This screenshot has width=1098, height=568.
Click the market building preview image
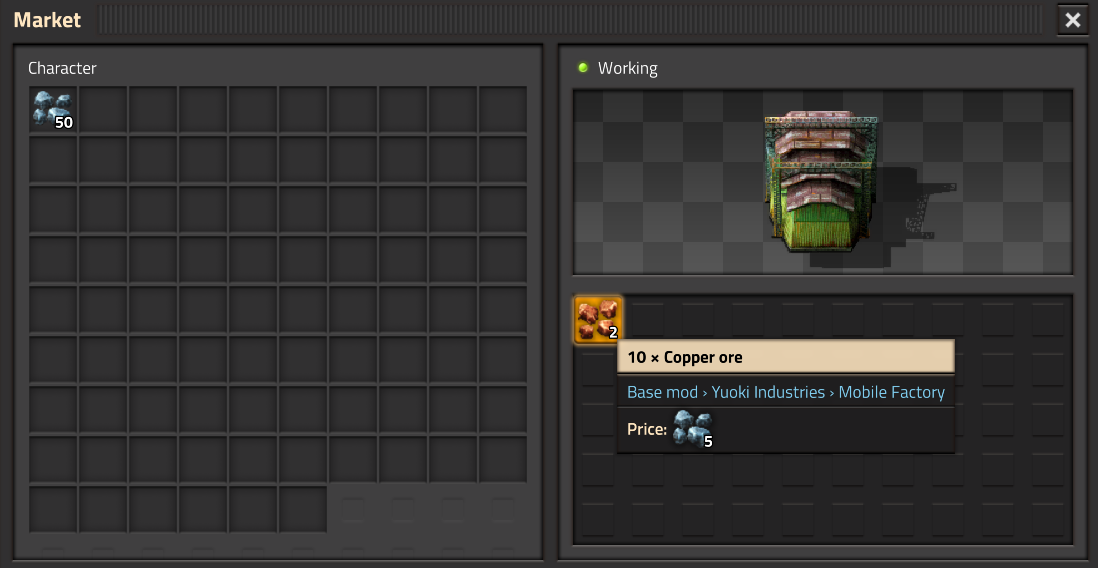coord(823,181)
